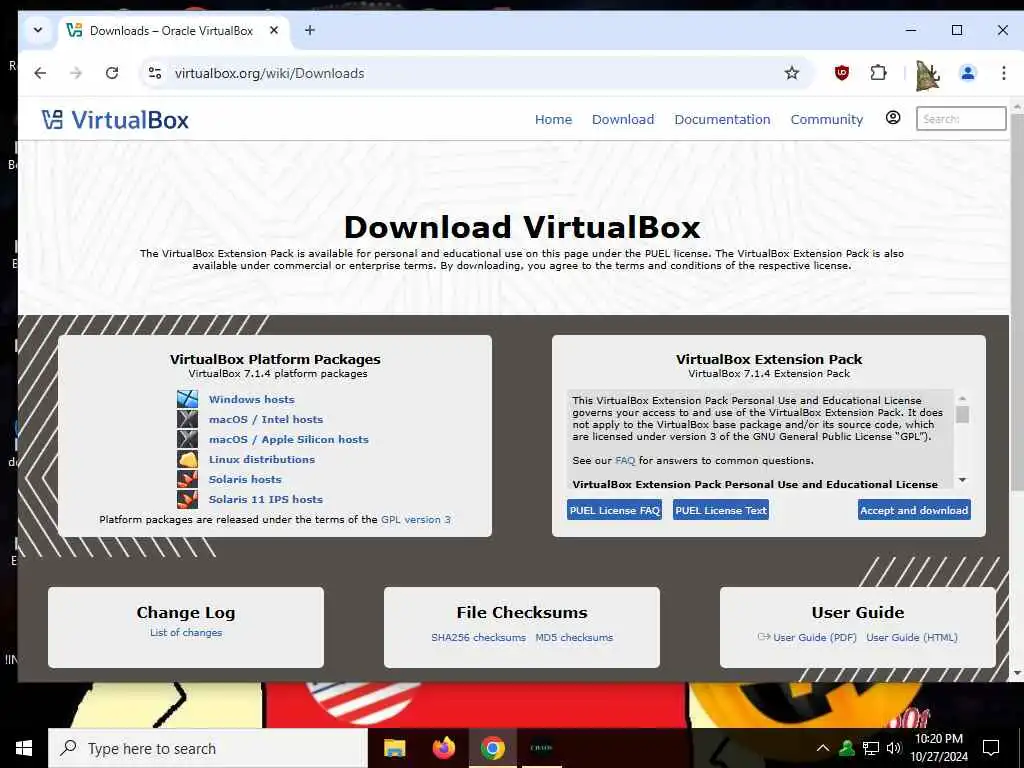Open the dark app icon in the taskbar

541,748
